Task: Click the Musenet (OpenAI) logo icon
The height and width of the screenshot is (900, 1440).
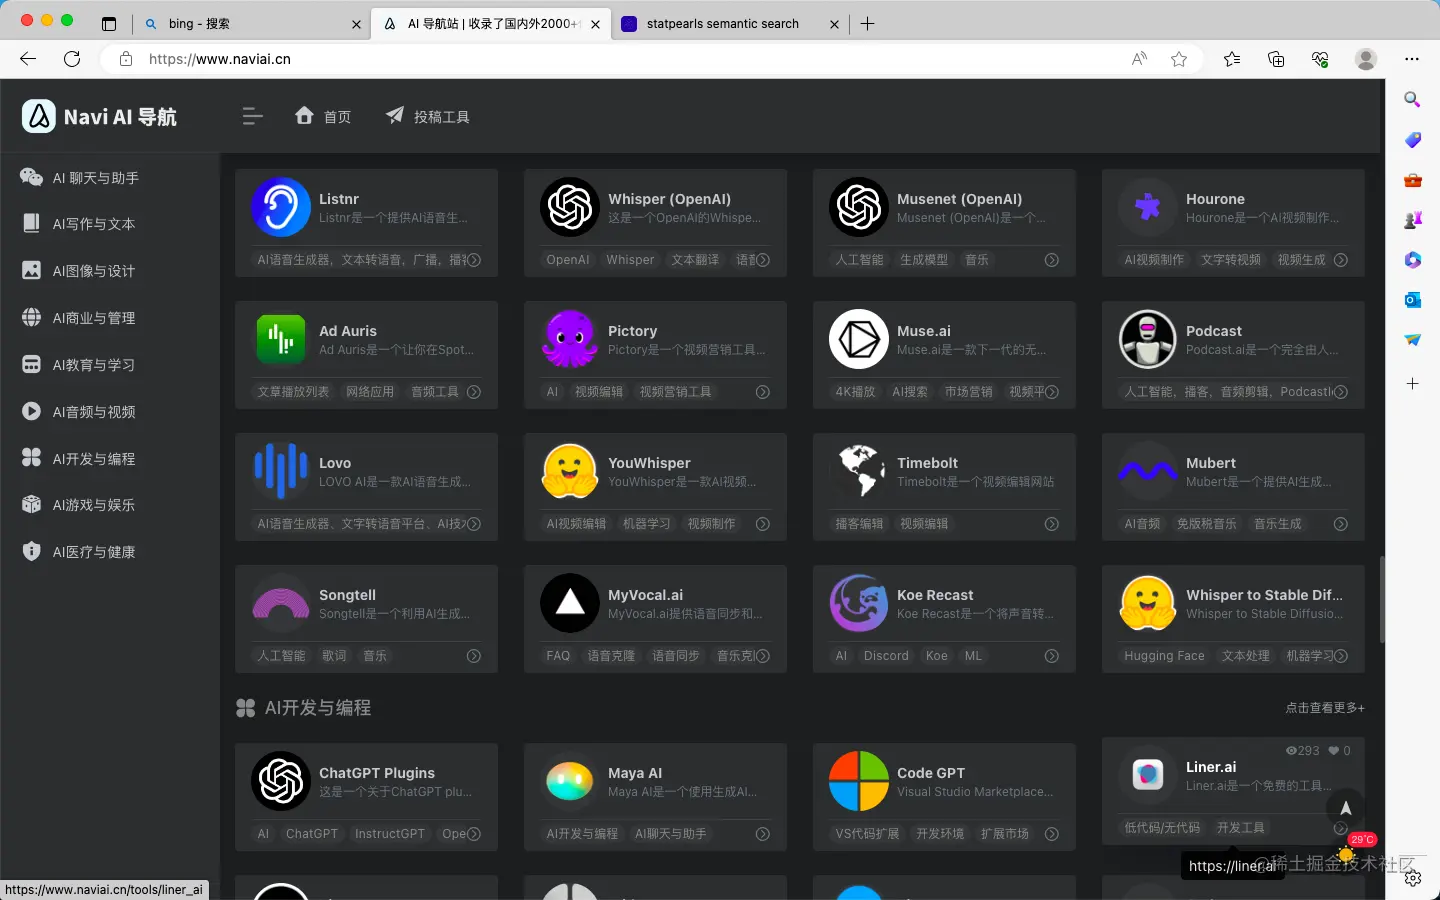Action: [x=859, y=207]
